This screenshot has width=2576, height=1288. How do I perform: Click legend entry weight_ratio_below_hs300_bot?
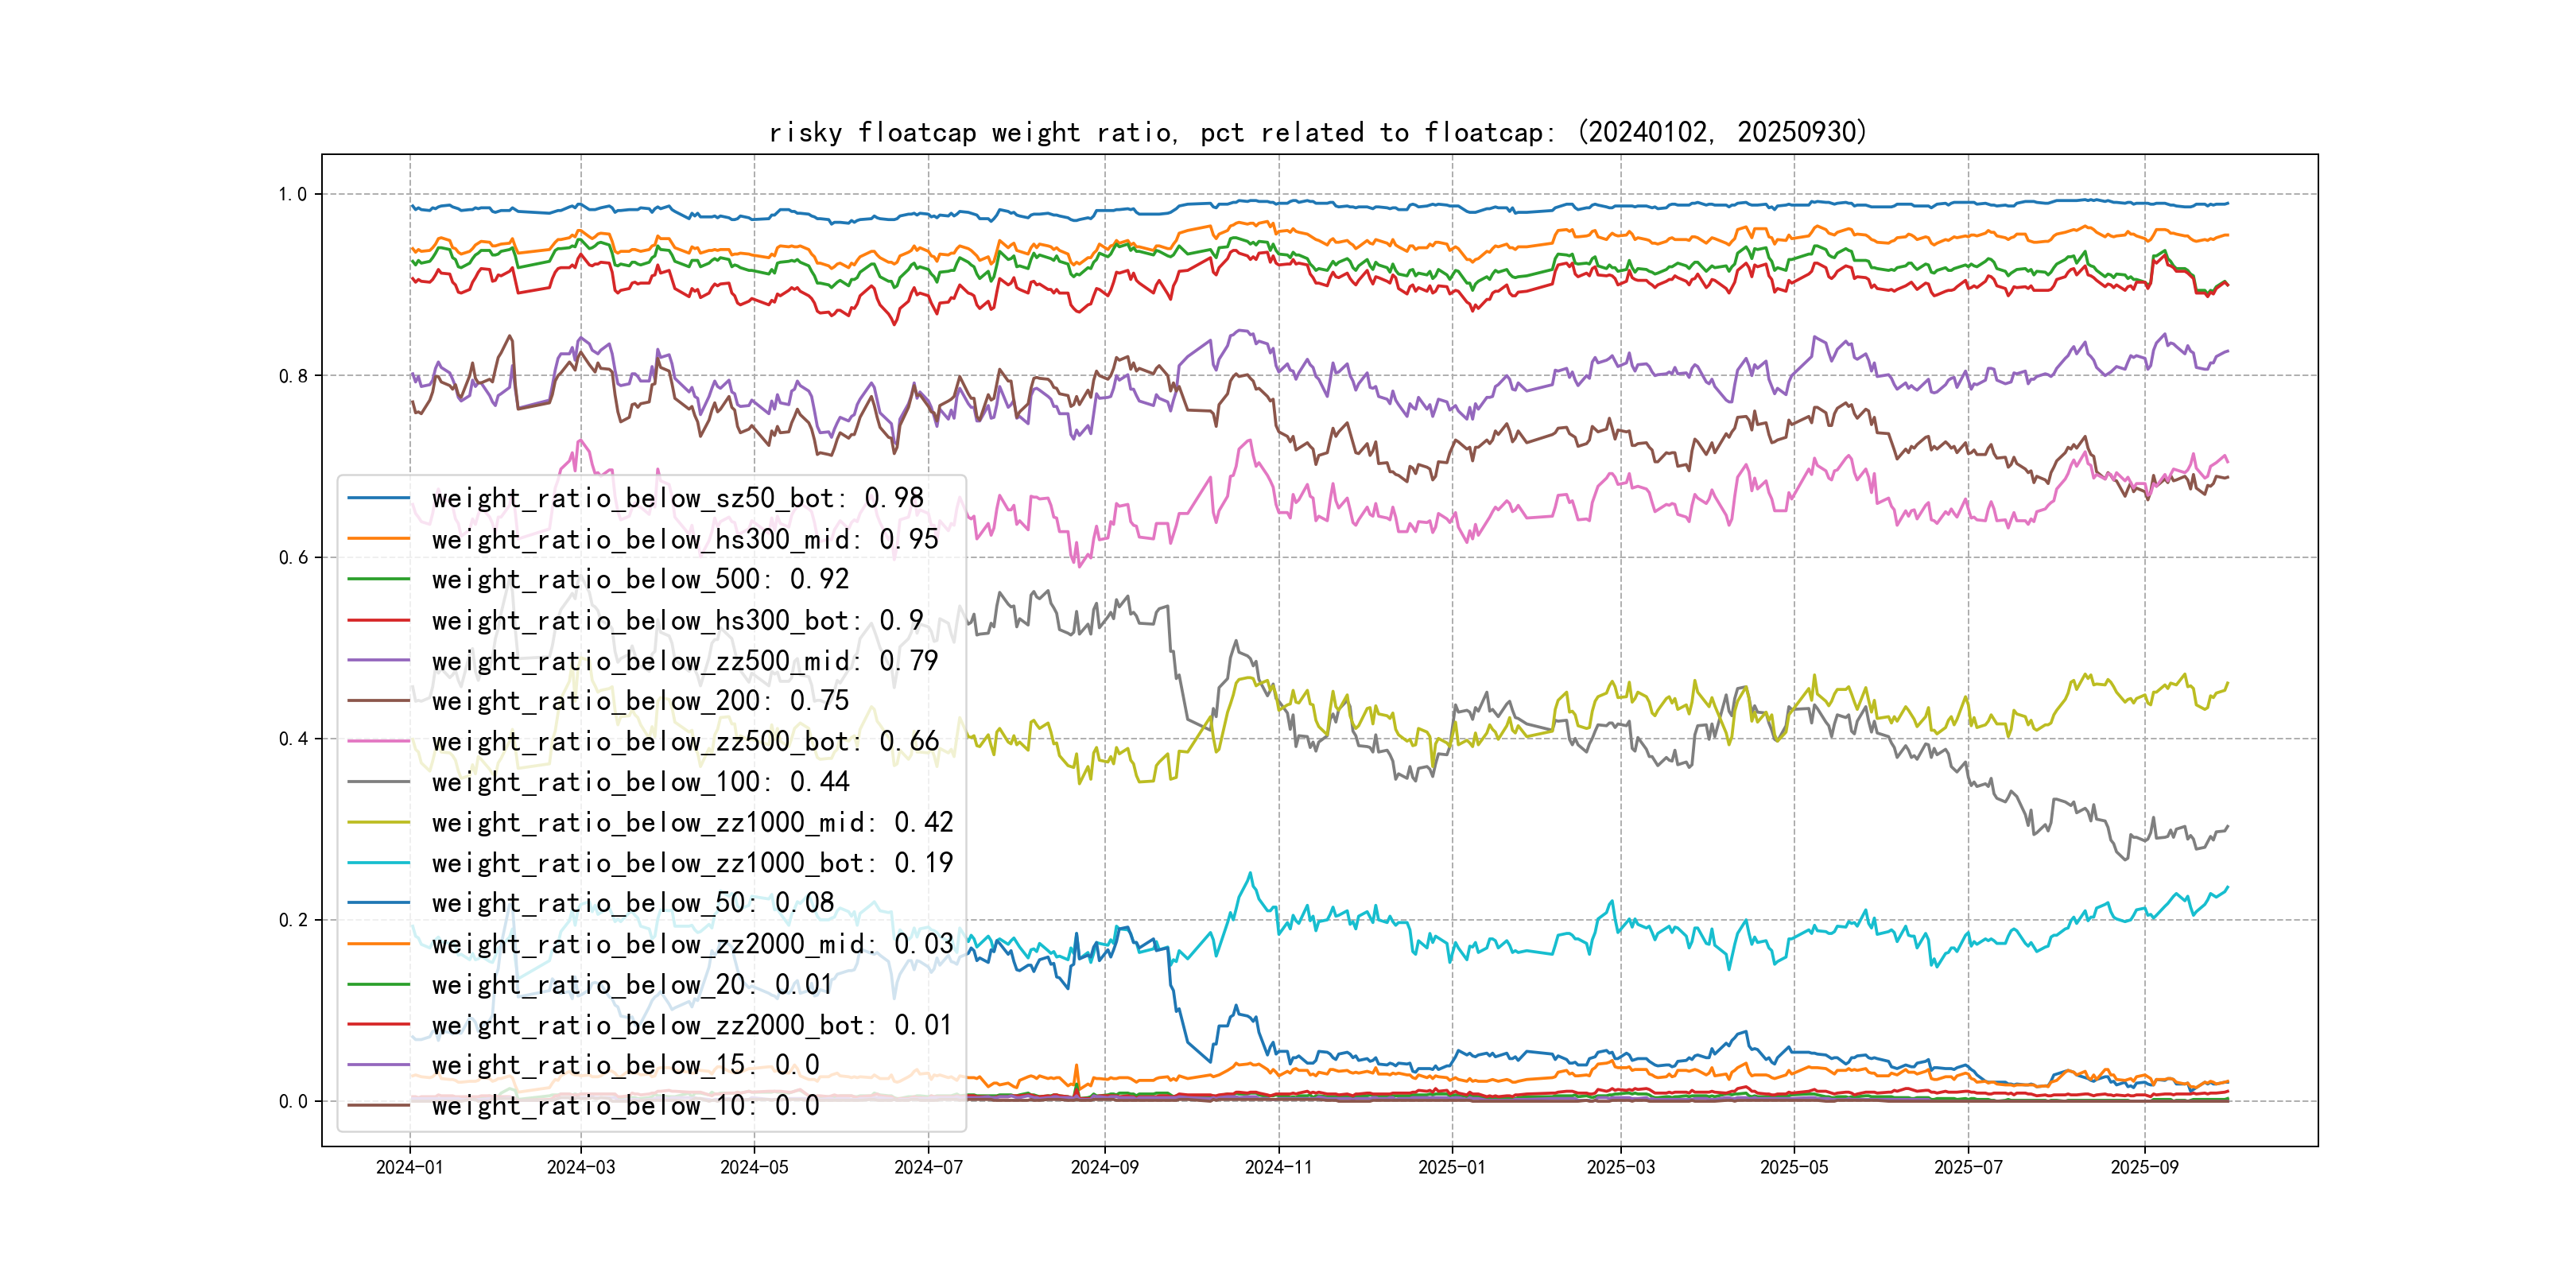pos(677,620)
